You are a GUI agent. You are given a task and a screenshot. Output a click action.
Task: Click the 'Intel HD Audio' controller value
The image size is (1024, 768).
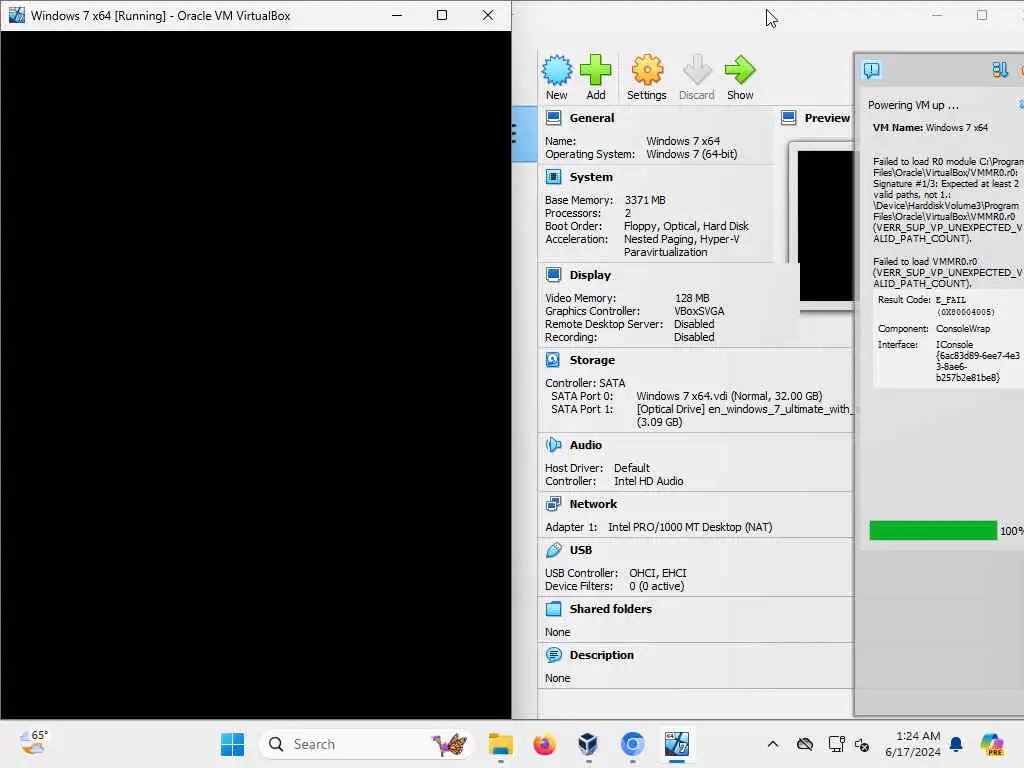pyautogui.click(x=648, y=481)
